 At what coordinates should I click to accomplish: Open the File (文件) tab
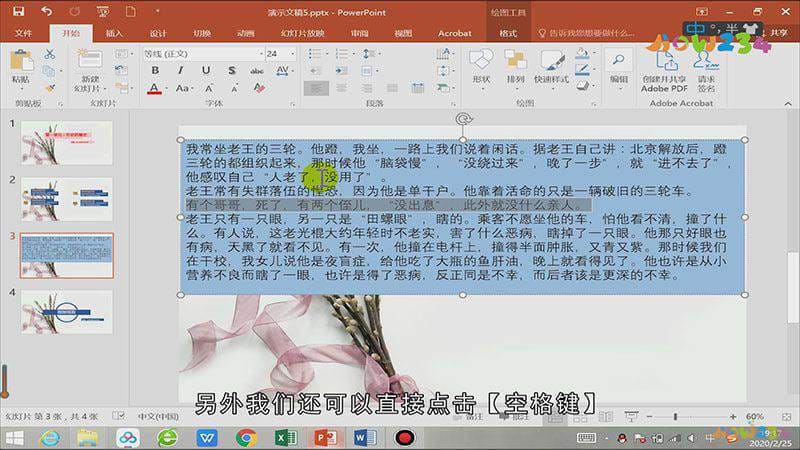23,33
